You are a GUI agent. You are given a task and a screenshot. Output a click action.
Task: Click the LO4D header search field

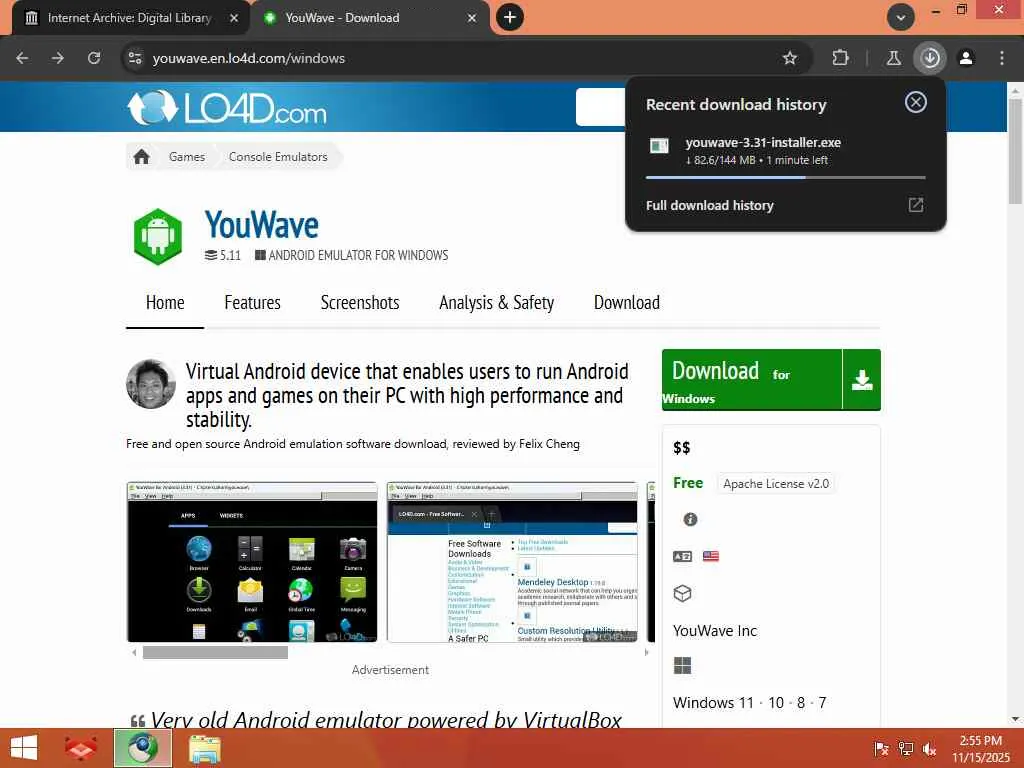pos(601,106)
